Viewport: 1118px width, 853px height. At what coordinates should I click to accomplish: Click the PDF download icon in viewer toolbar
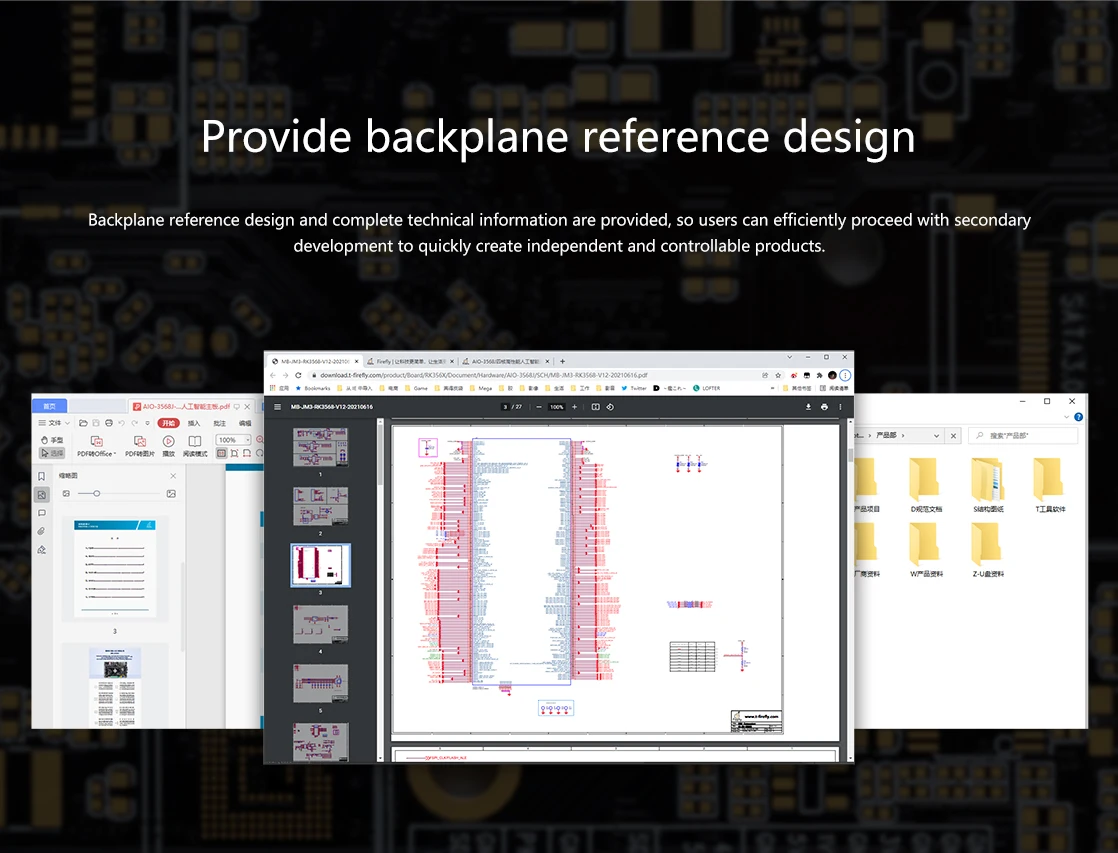click(808, 407)
